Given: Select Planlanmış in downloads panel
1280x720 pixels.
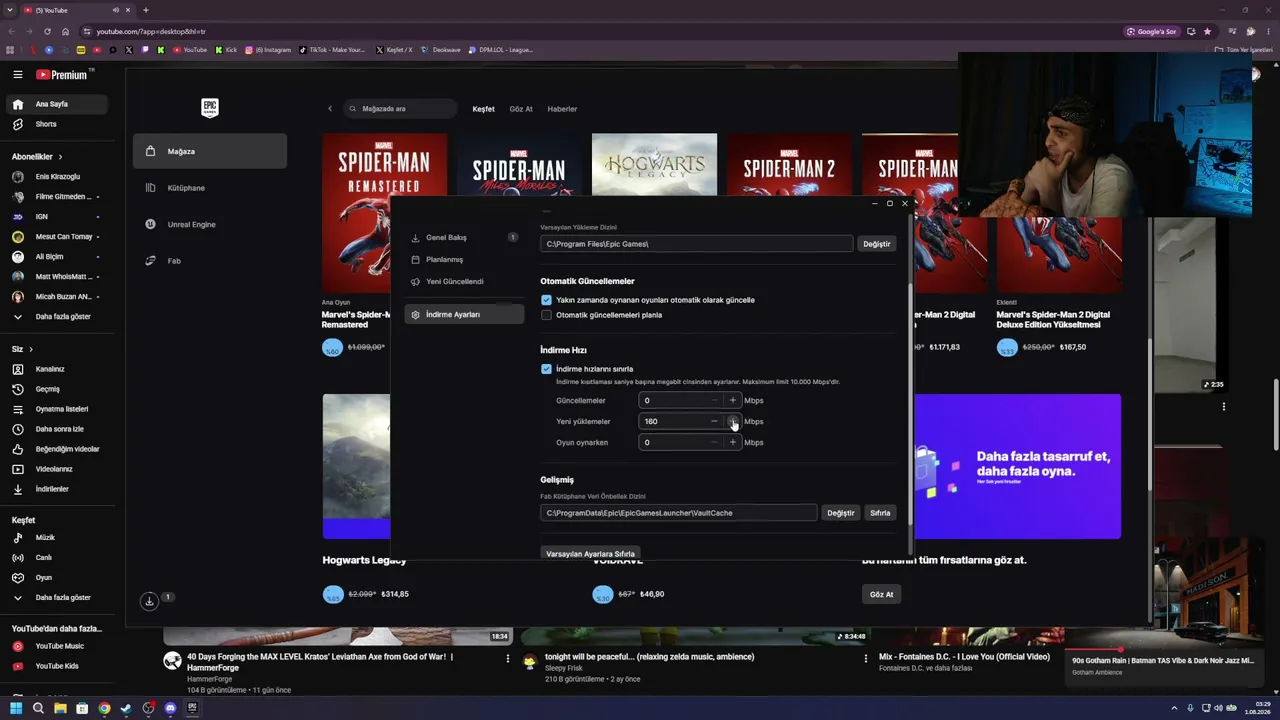Looking at the screenshot, I should point(464,260).
